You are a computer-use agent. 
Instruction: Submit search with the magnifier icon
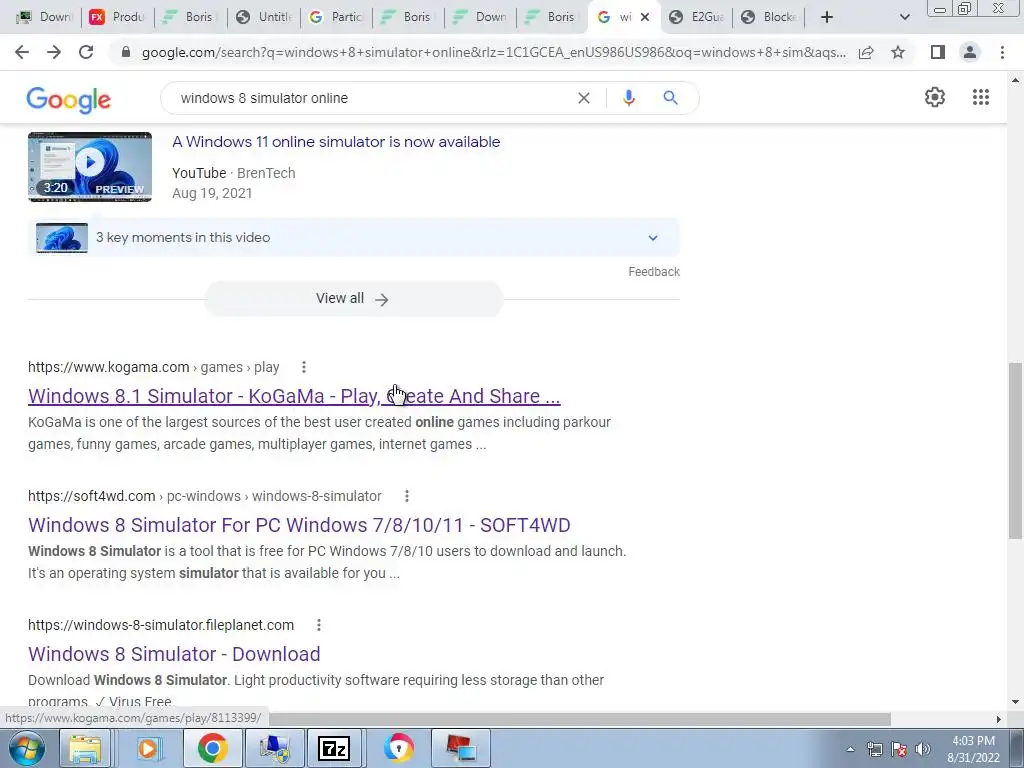(x=670, y=98)
